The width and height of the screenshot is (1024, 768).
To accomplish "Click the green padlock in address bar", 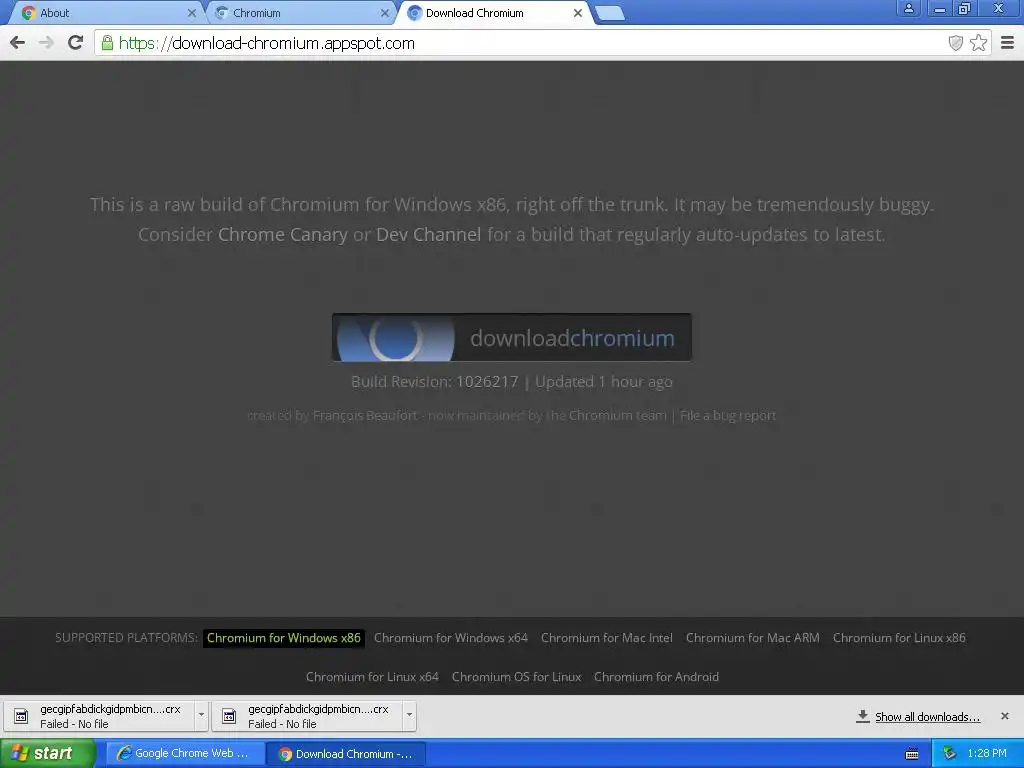I will coord(107,43).
